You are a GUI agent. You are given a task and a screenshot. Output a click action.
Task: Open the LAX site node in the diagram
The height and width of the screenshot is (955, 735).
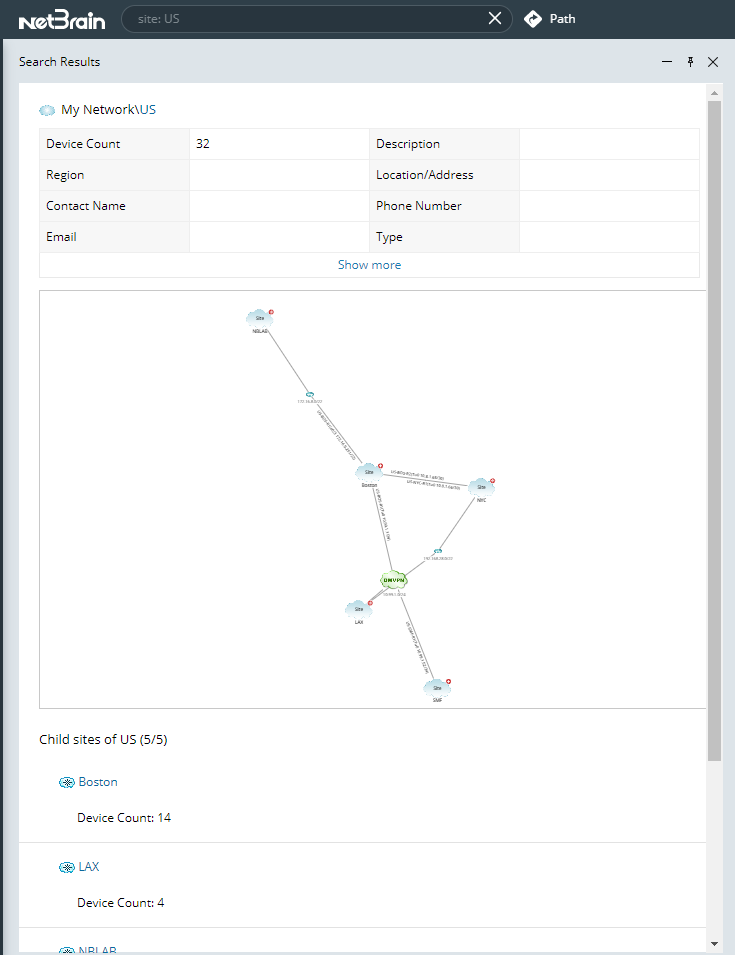tap(357, 607)
